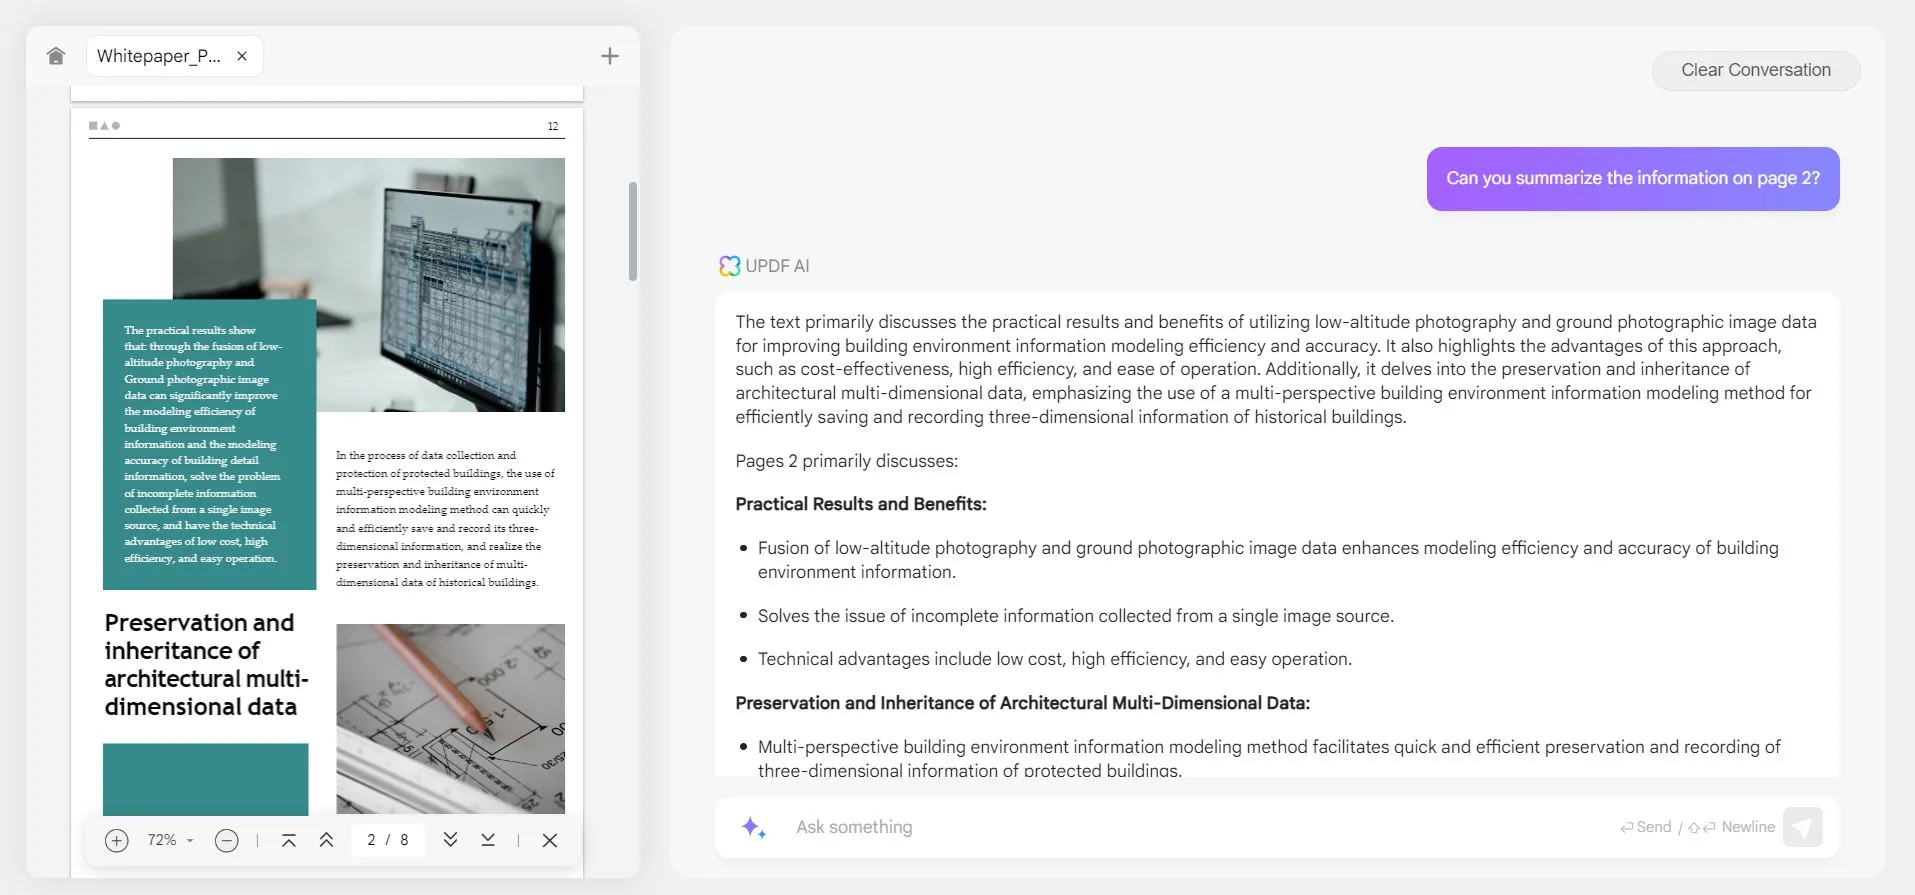The height and width of the screenshot is (895, 1915).
Task: Click the PDF viewer vertical scrollbar
Action: (633, 231)
